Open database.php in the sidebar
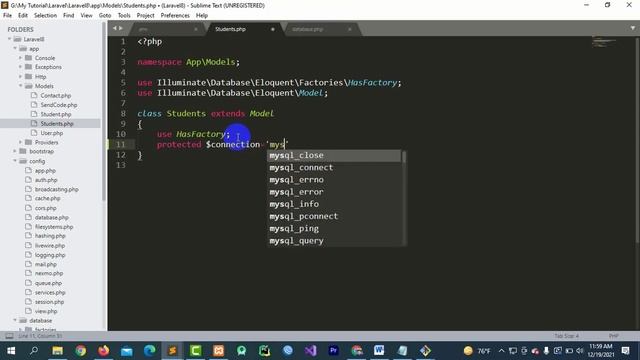The height and width of the screenshot is (360, 640). [x=51, y=218]
